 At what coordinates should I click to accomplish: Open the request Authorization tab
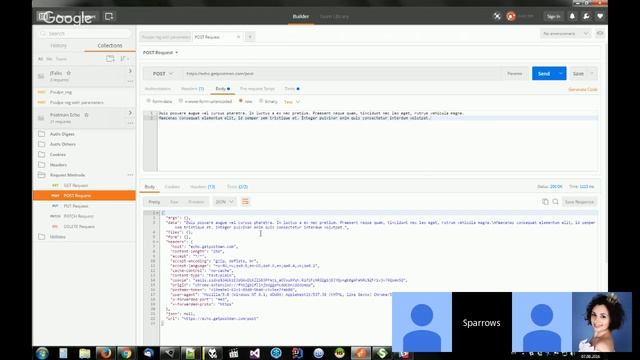coord(158,89)
